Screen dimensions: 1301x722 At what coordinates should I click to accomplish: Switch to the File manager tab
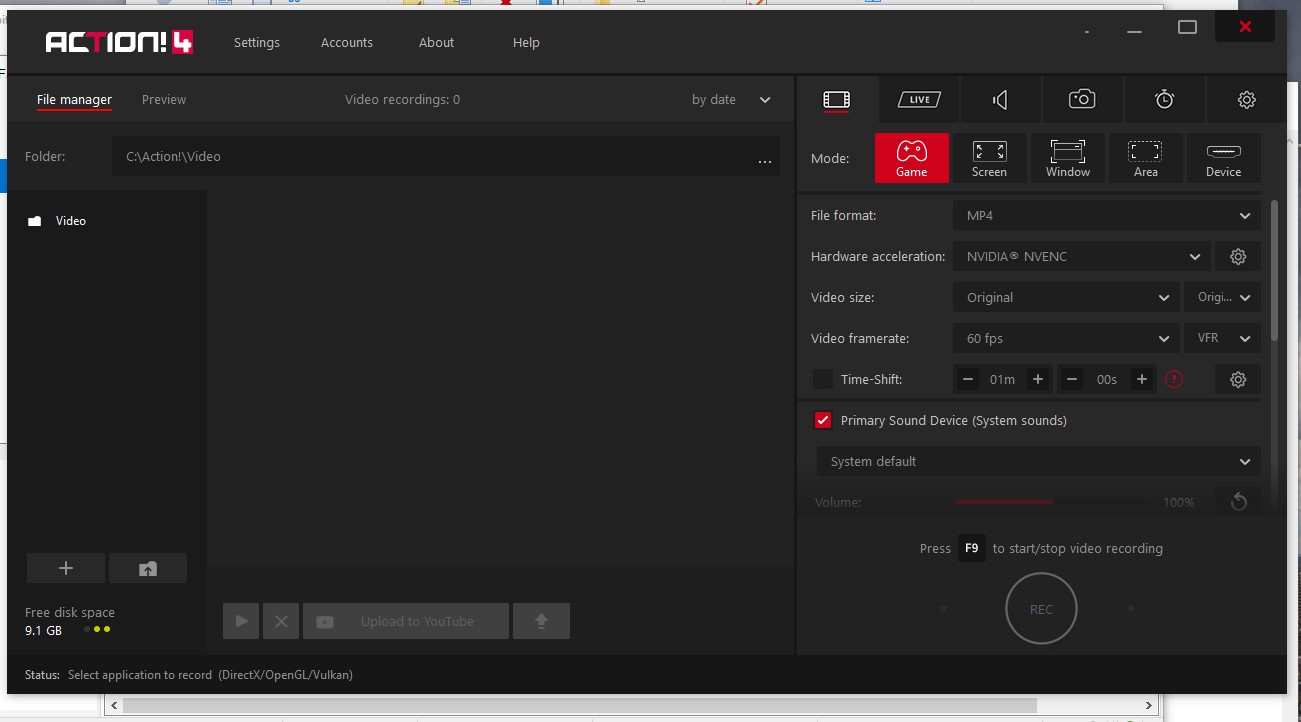tap(74, 99)
